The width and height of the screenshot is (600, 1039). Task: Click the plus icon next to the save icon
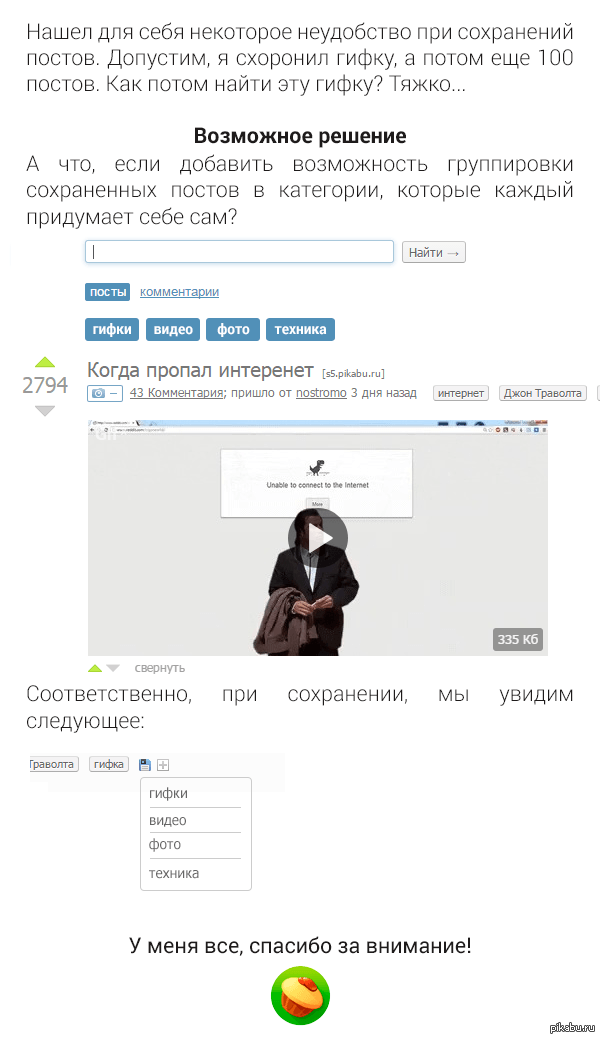(163, 765)
